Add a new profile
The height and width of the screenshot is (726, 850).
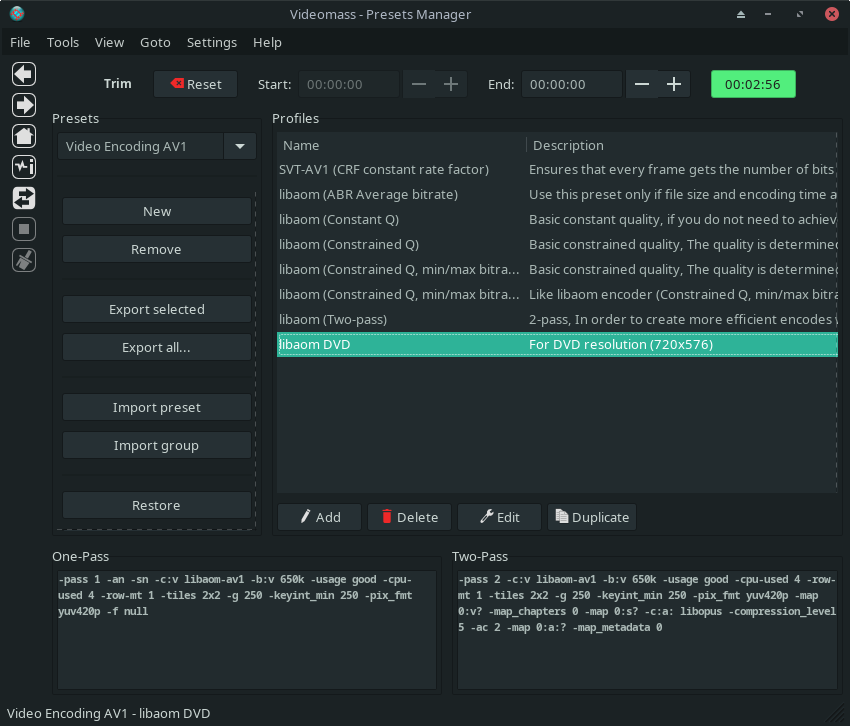[x=319, y=517]
